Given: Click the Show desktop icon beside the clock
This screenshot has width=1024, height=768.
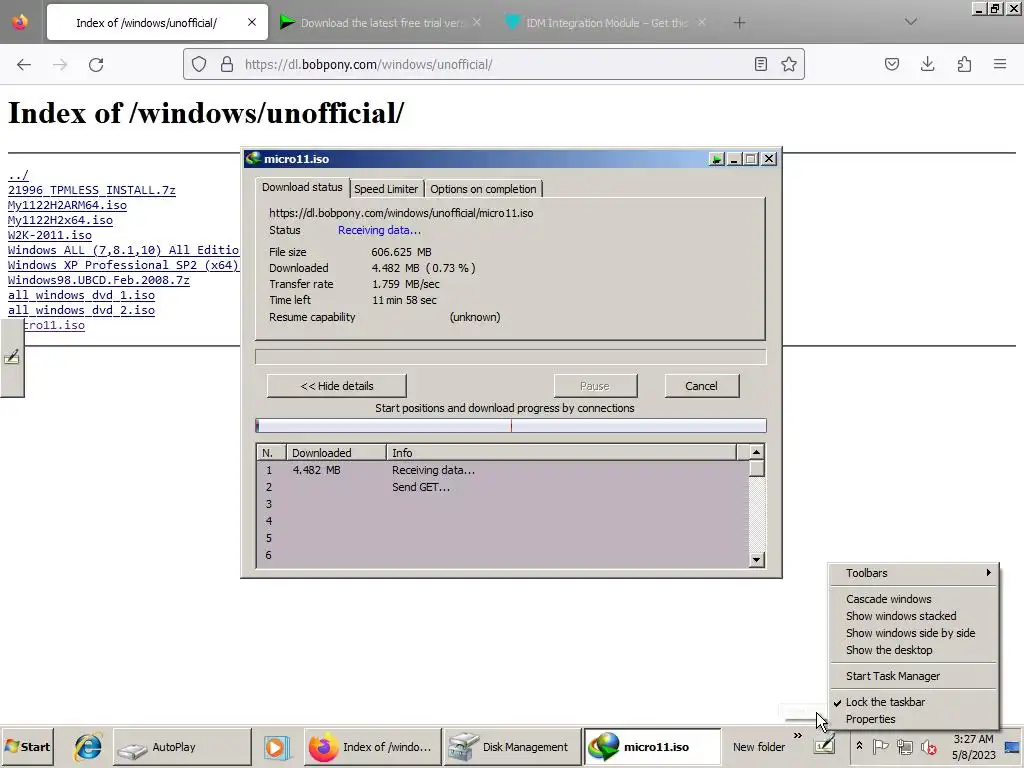Looking at the screenshot, I should 1012,747.
